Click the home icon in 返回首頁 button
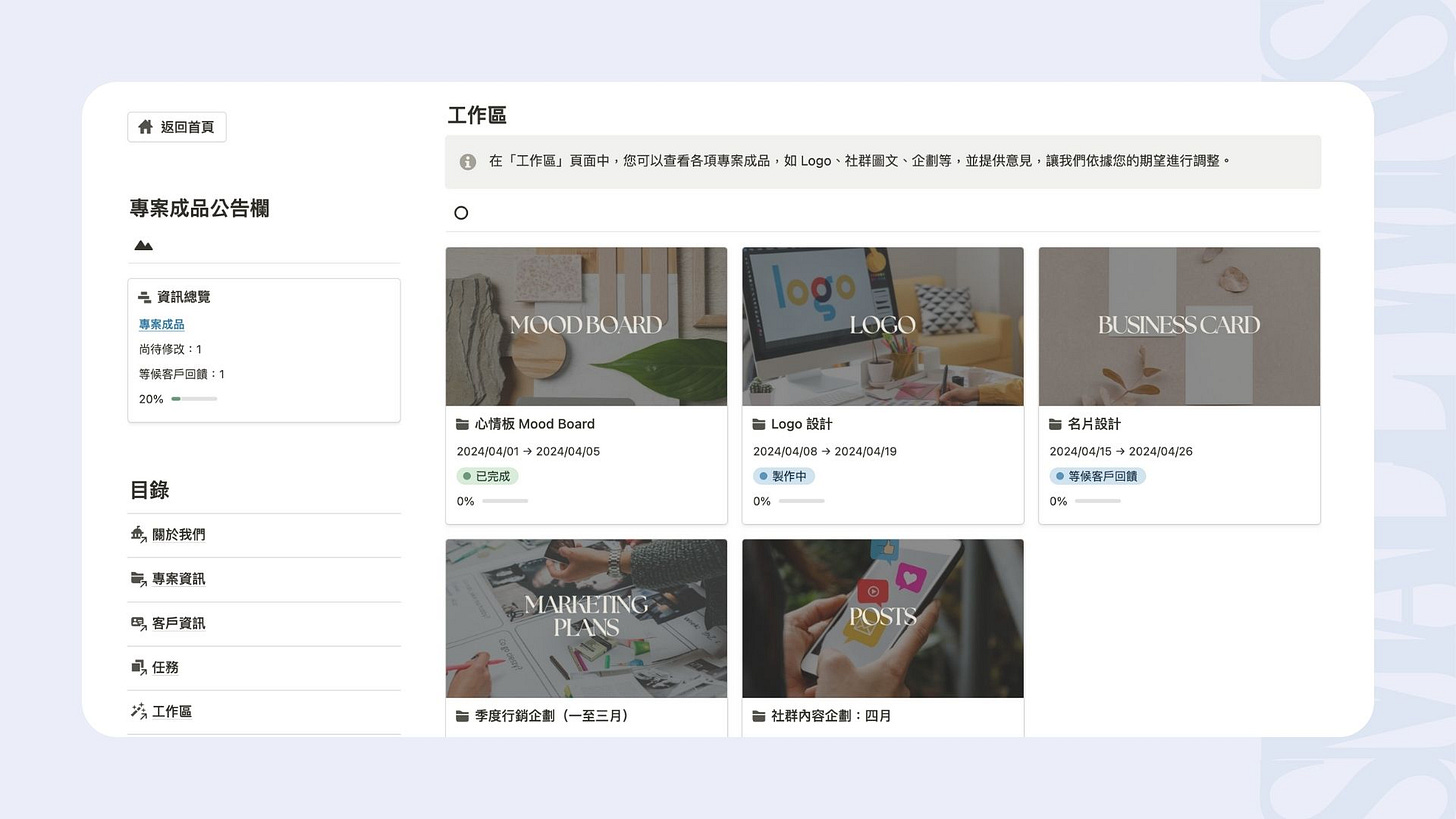The height and width of the screenshot is (819, 1456). pos(146,127)
